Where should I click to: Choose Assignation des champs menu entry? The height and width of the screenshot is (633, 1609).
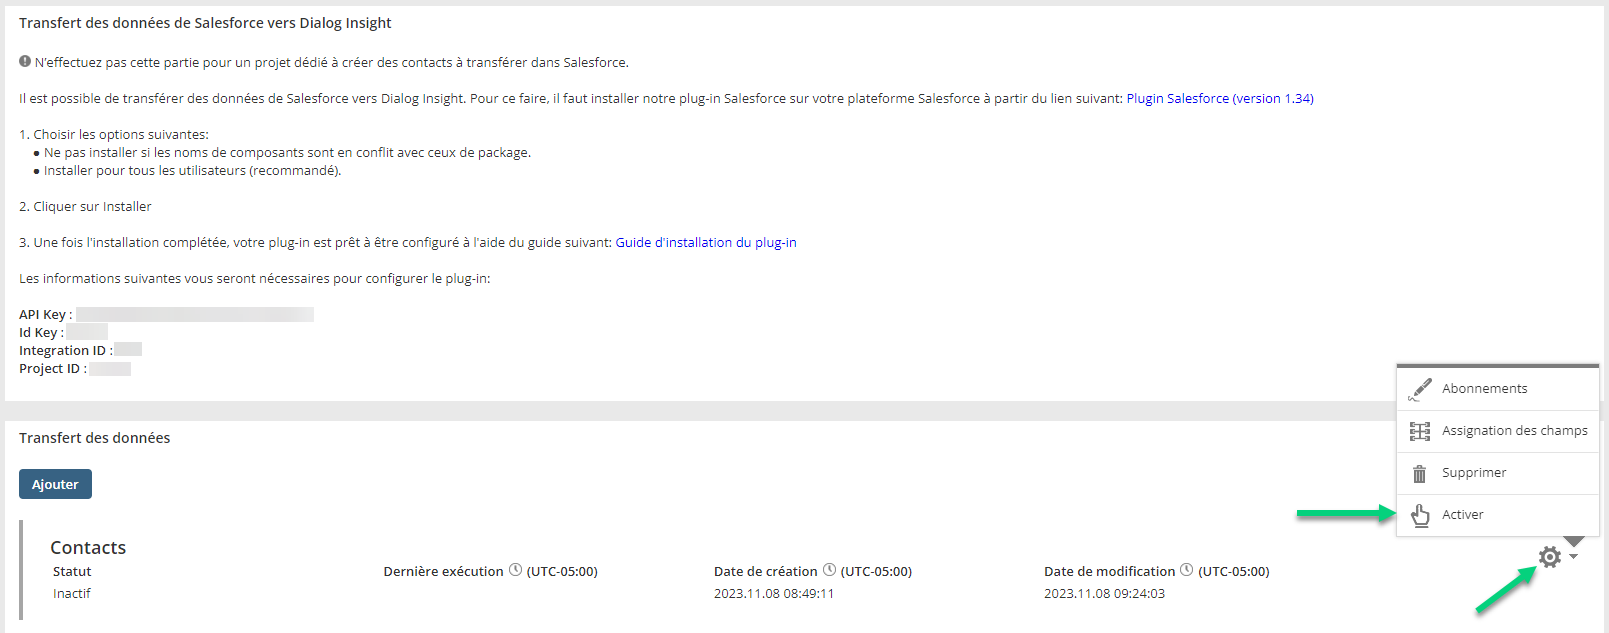[x=1498, y=431]
